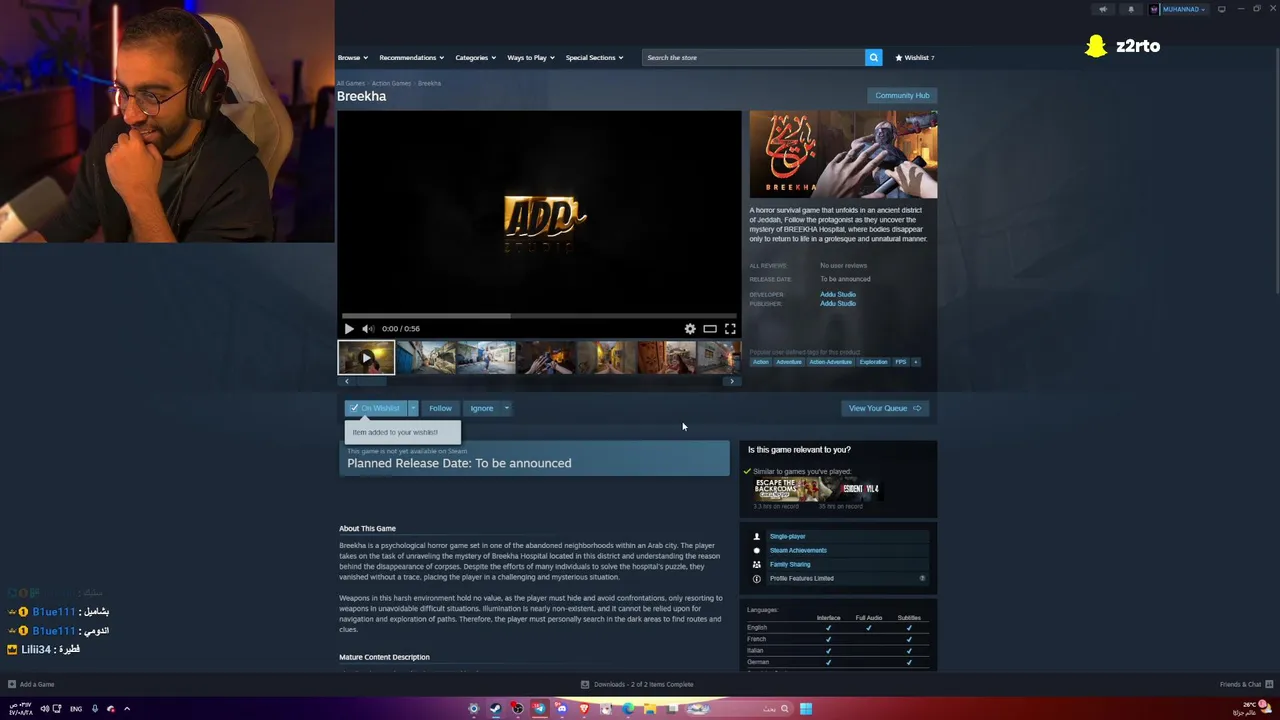This screenshot has height=720, width=1280.
Task: Open video settings gear icon
Action: click(x=690, y=329)
